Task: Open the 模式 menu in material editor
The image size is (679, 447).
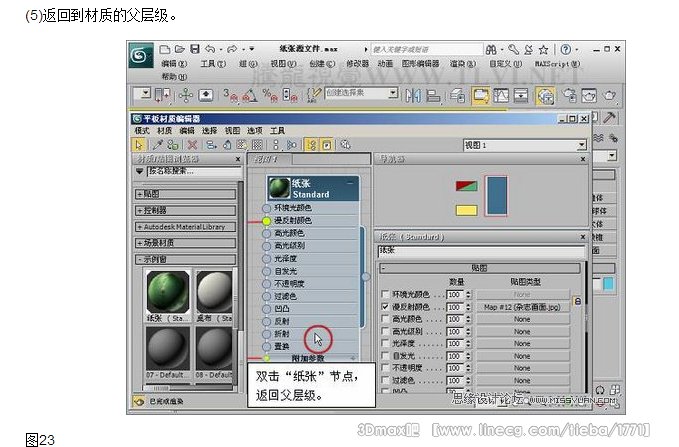Action: click(x=142, y=130)
